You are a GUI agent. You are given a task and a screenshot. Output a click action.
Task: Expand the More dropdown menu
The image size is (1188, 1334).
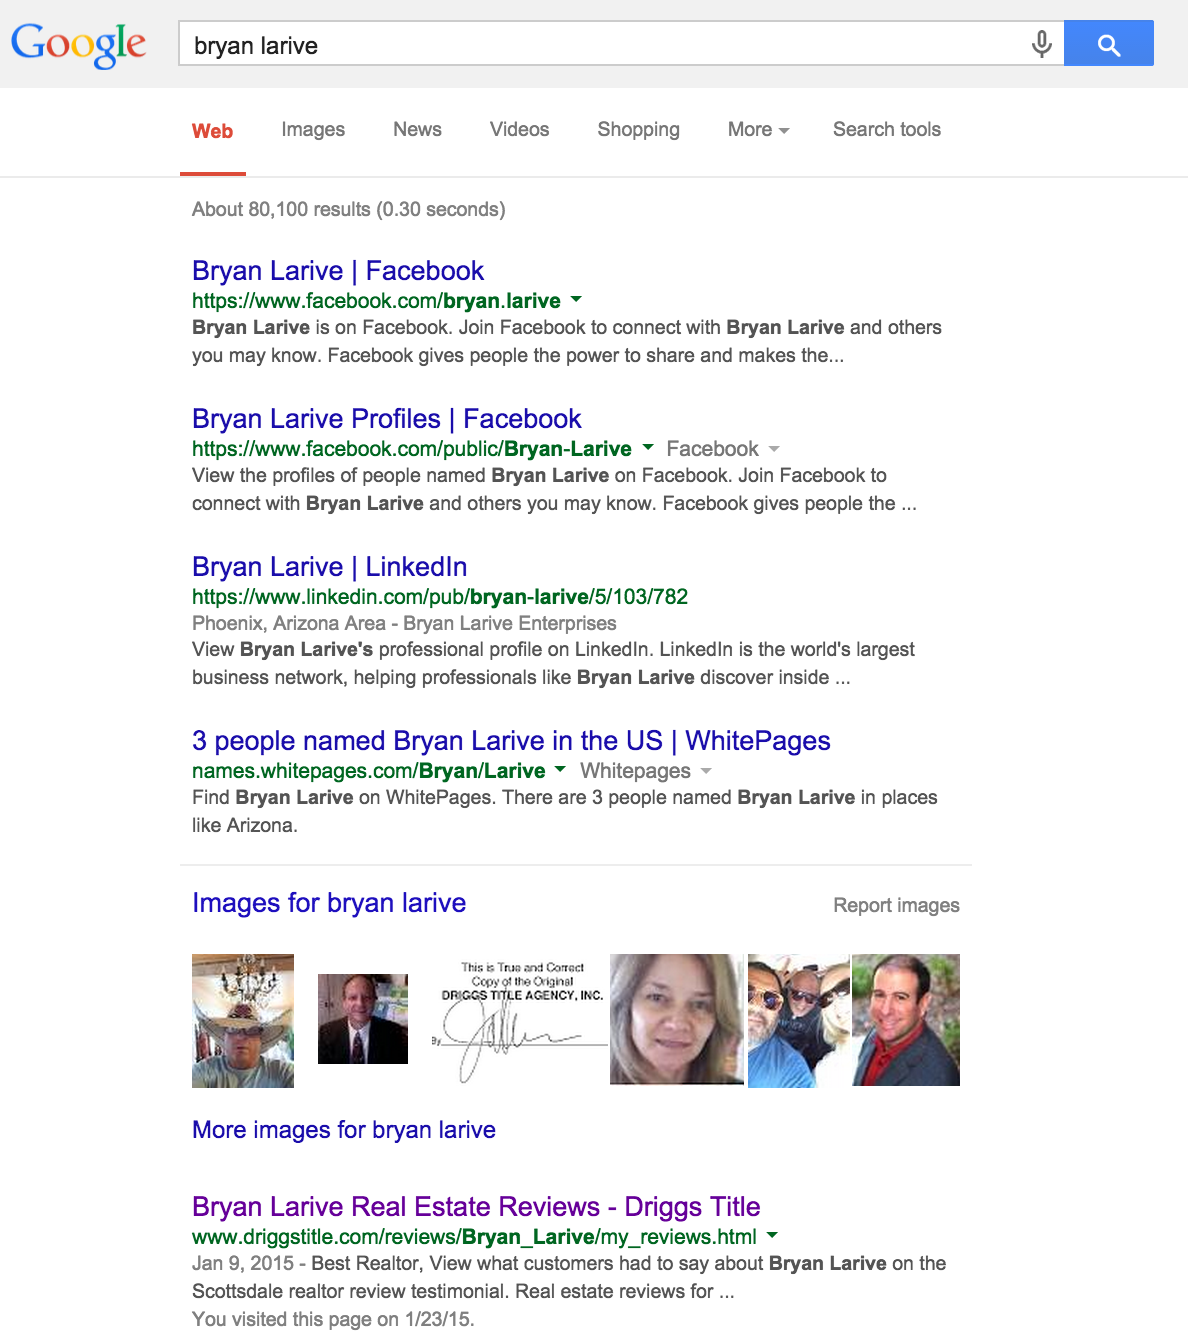pyautogui.click(x=758, y=130)
